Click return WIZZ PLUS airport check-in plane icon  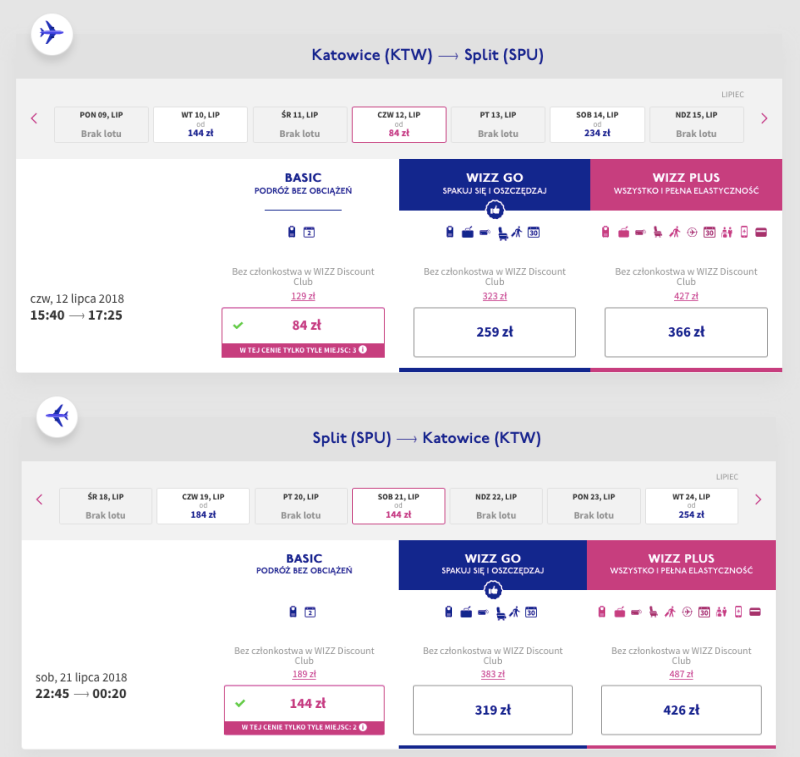[687, 612]
